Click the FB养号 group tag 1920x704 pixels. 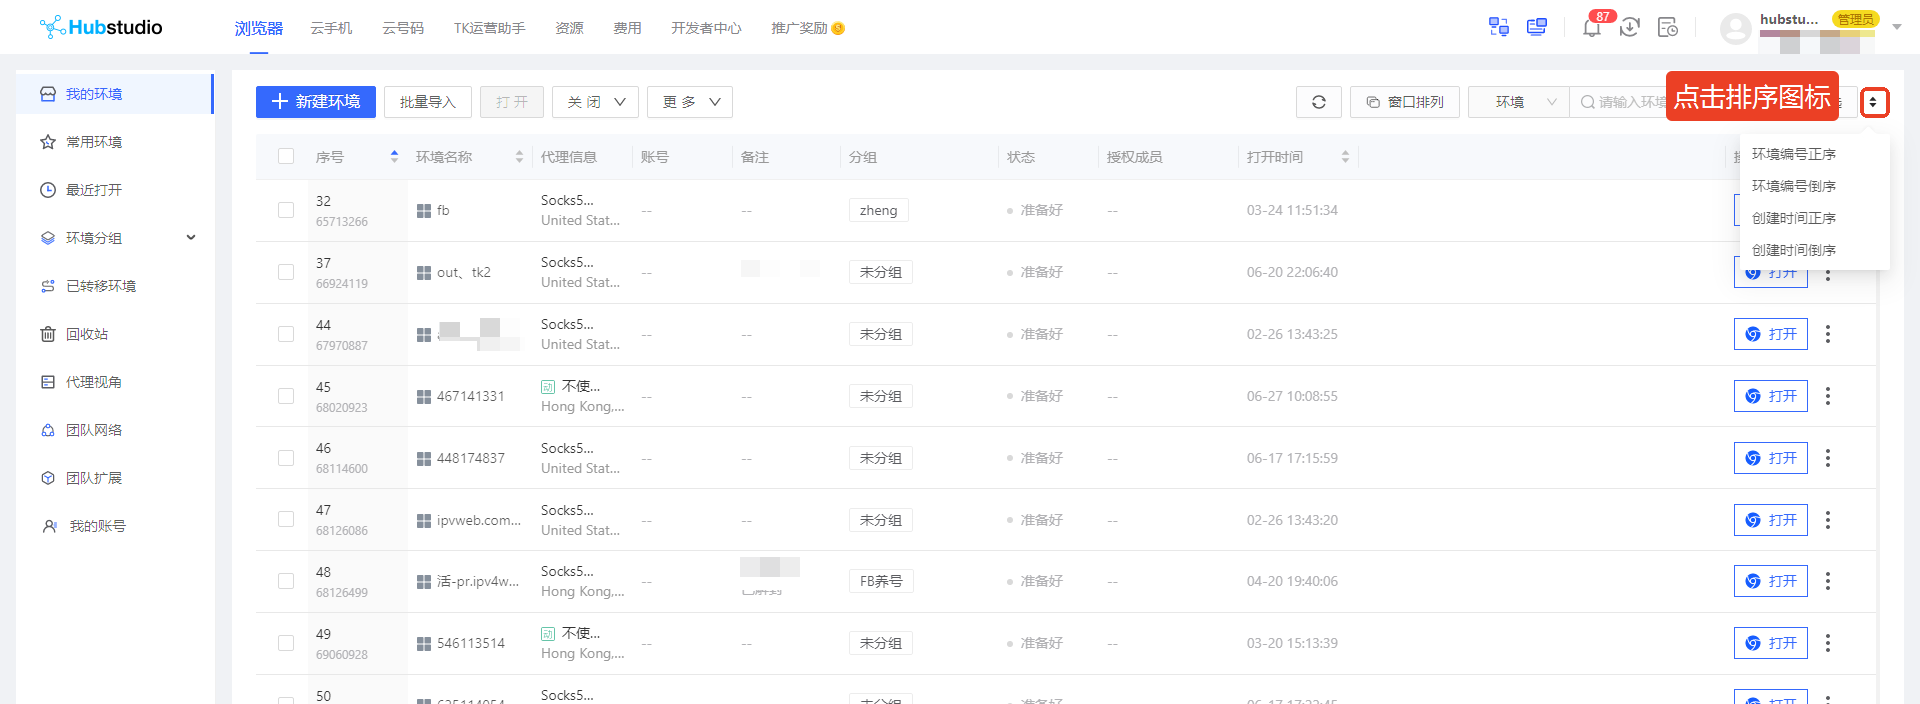pyautogui.click(x=881, y=581)
